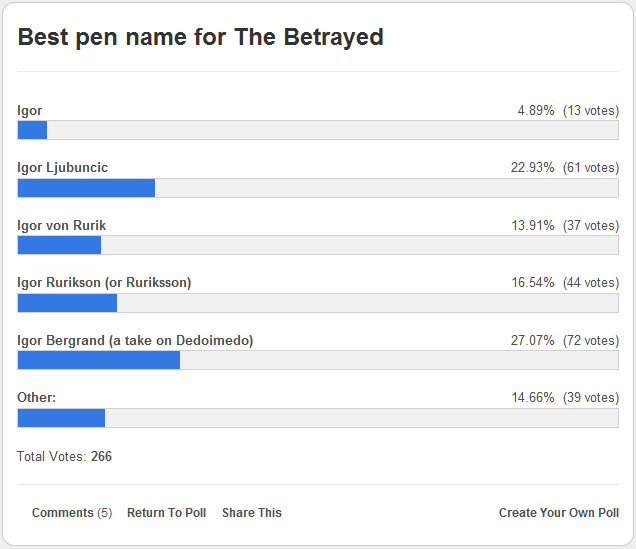Screen dimensions: 636x549
Task: Click the 27.07% (72 votes) text
Action: [565, 341]
